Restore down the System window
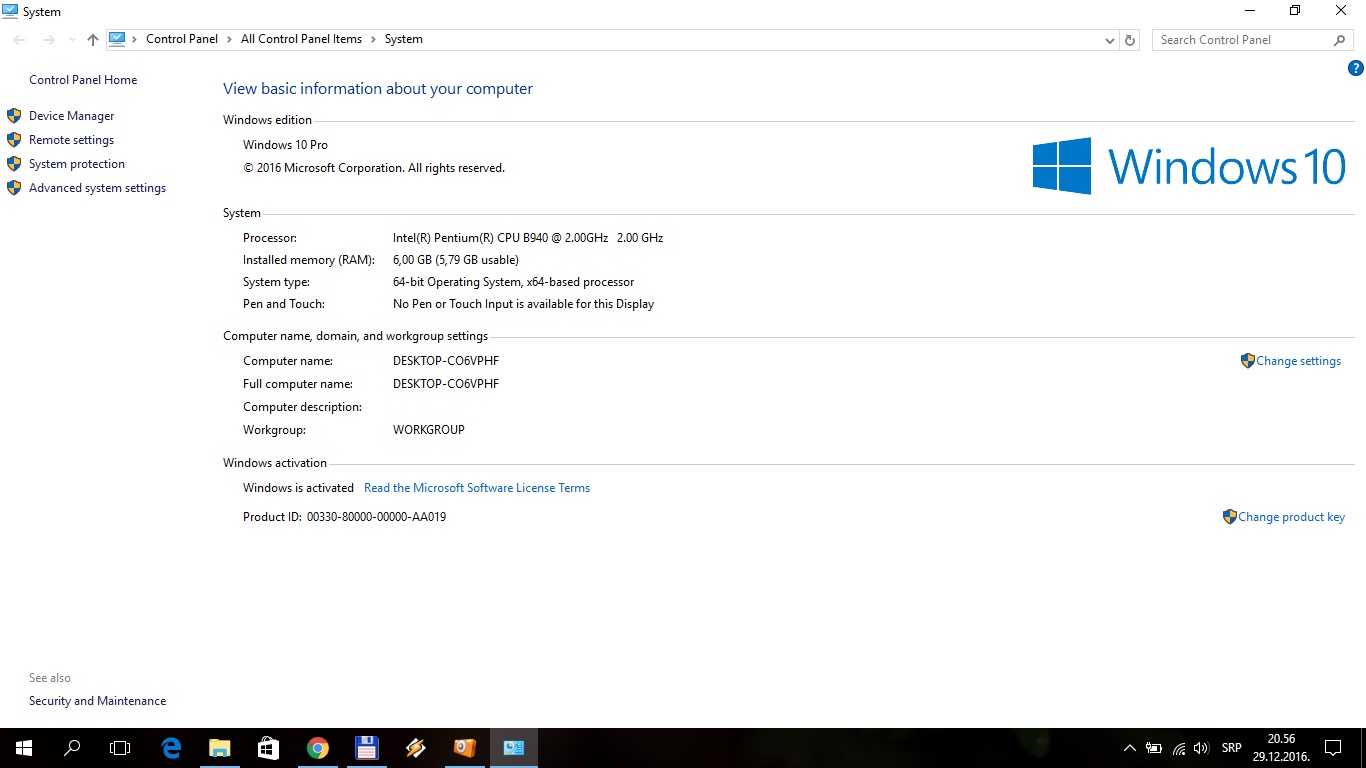This screenshot has height=768, width=1366. point(1295,11)
